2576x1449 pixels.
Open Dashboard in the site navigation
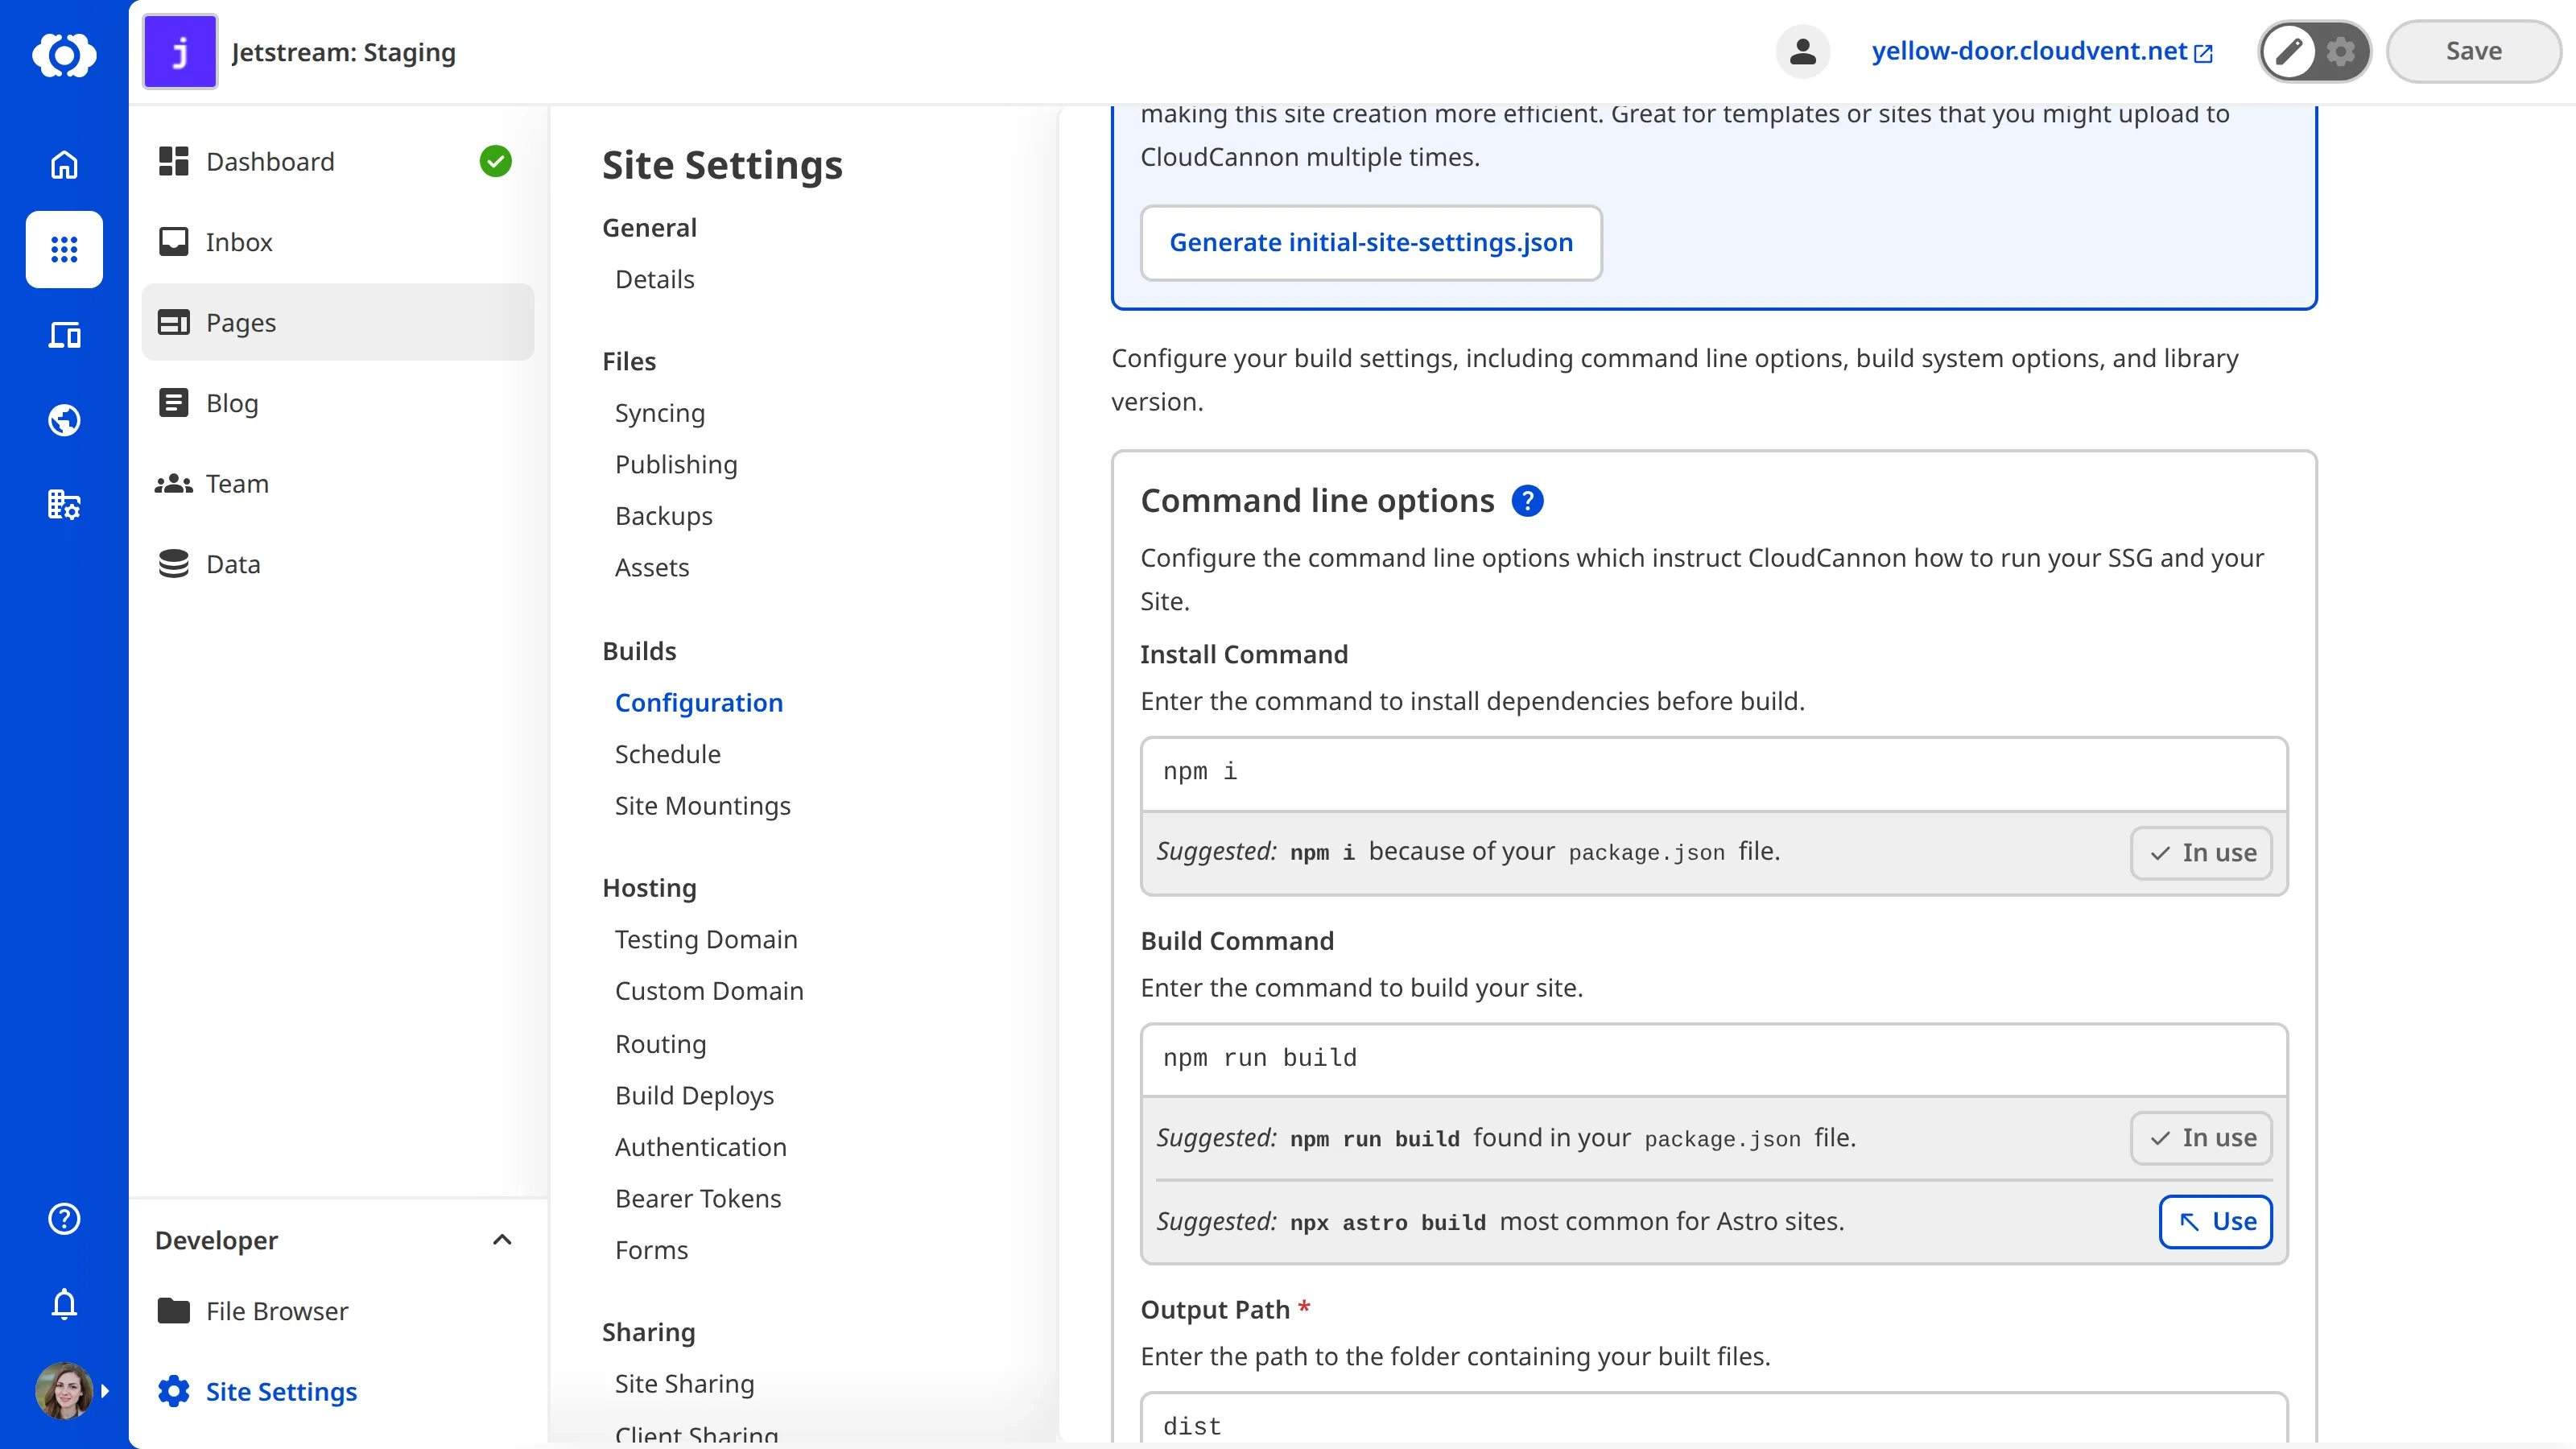[x=338, y=162]
